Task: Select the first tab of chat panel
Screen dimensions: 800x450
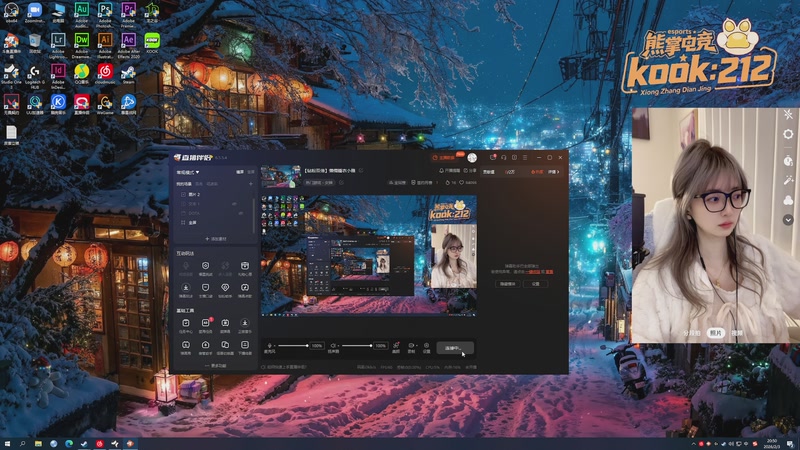Action: [x=489, y=172]
